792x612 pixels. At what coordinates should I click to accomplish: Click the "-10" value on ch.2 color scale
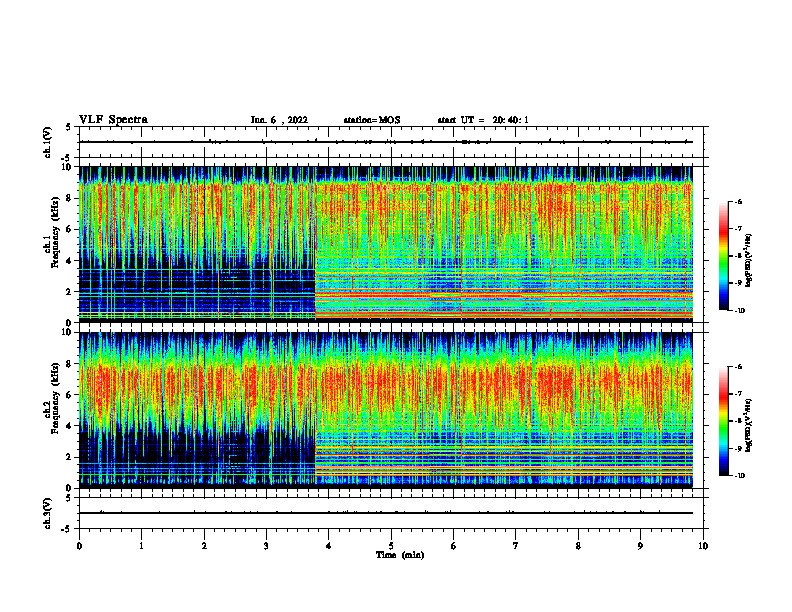[x=739, y=476]
